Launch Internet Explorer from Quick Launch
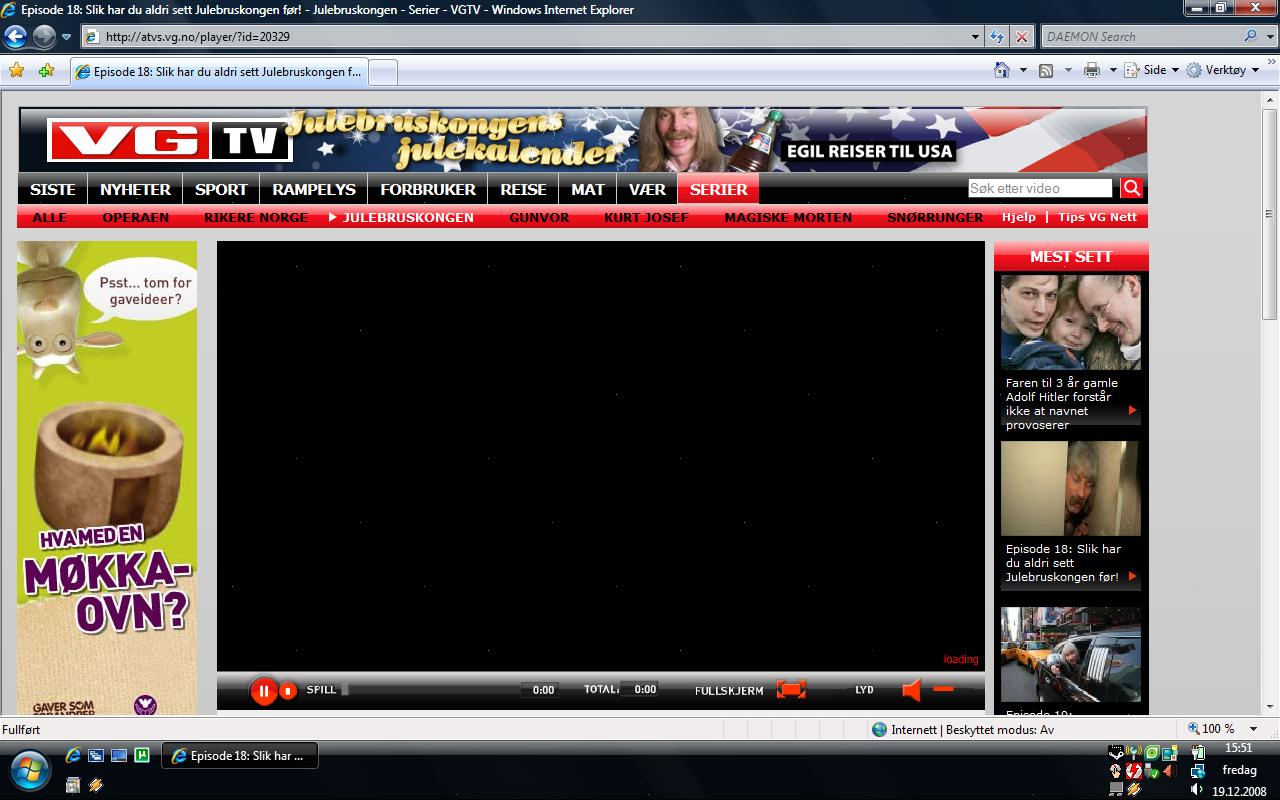The image size is (1280, 800). click(x=73, y=756)
